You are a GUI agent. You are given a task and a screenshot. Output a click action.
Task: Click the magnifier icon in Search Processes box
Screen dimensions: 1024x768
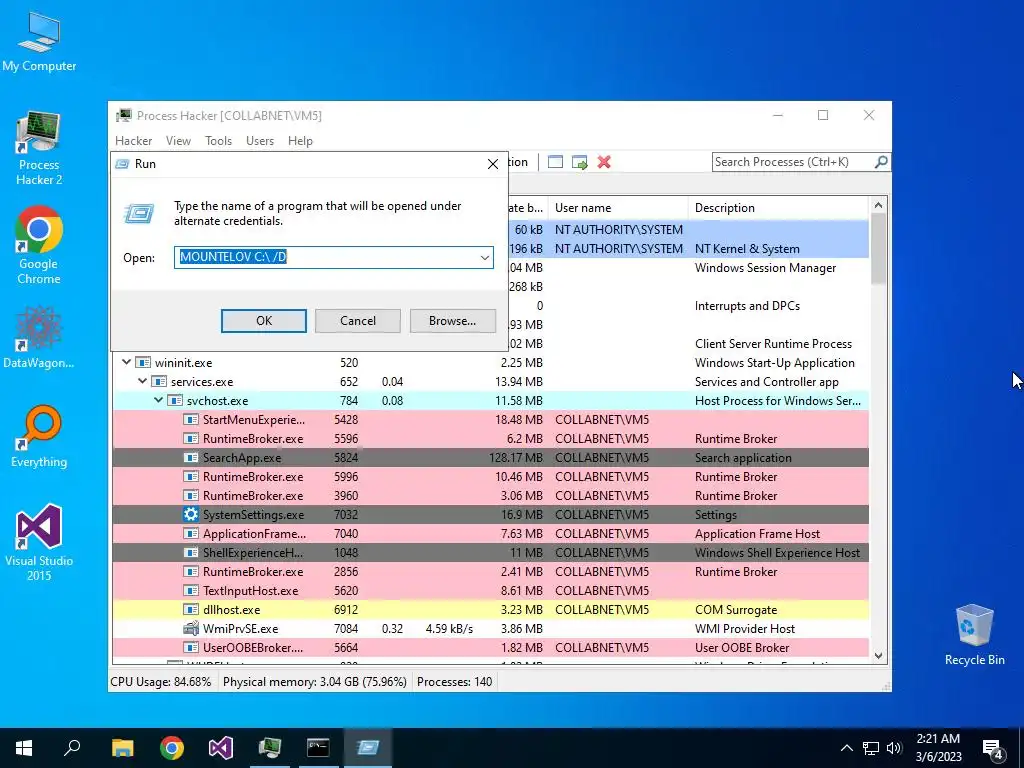(880, 161)
